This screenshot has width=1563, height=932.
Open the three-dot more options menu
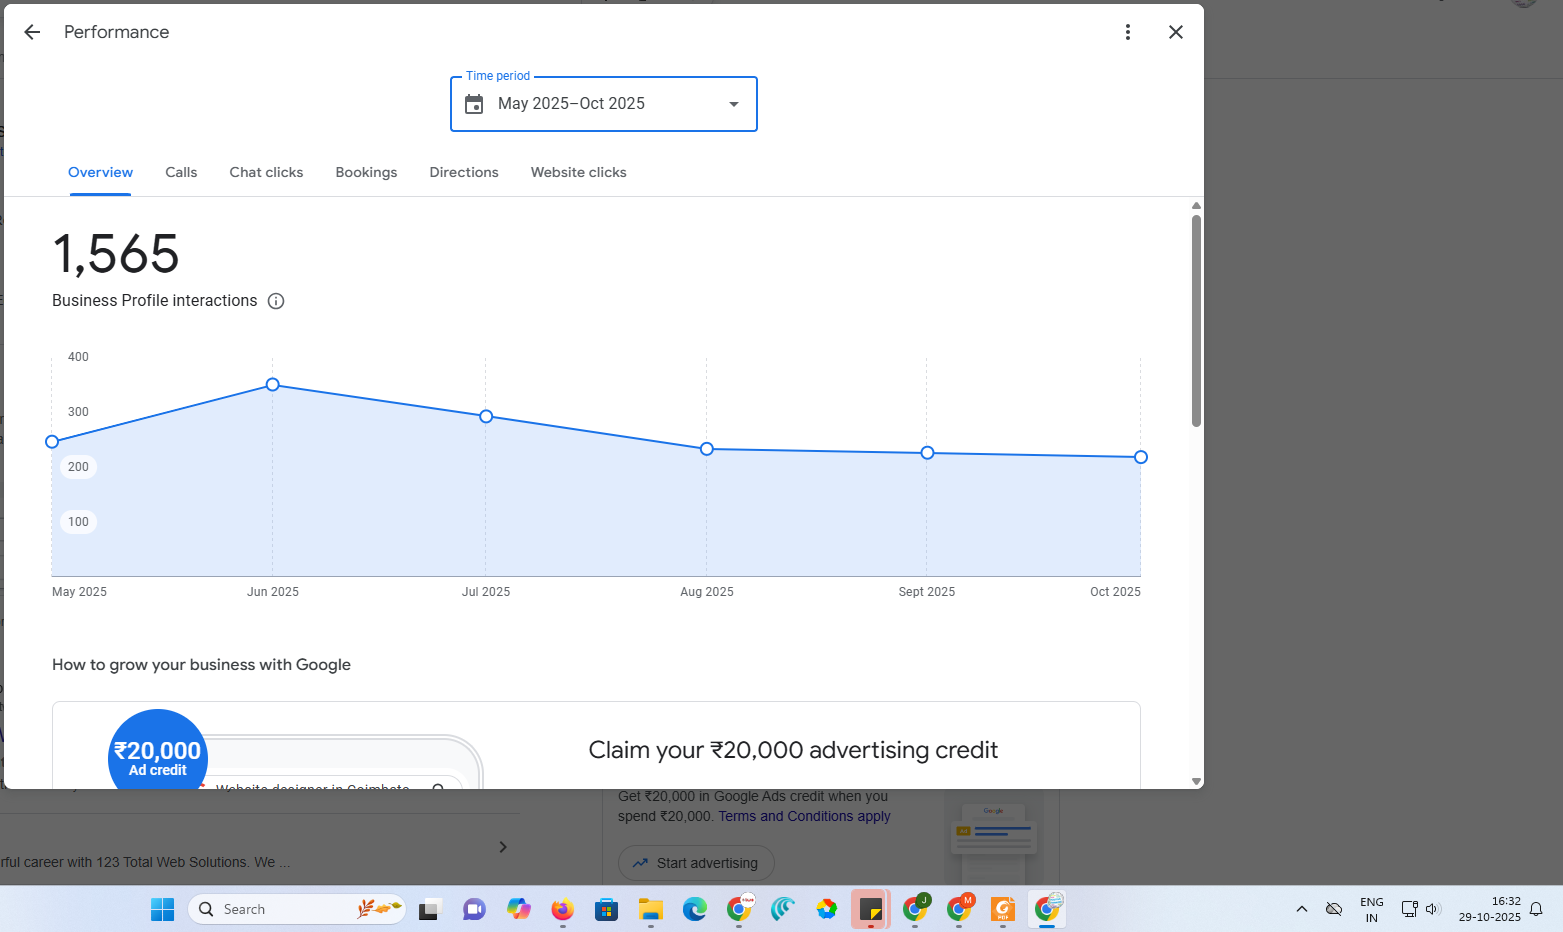tap(1127, 32)
